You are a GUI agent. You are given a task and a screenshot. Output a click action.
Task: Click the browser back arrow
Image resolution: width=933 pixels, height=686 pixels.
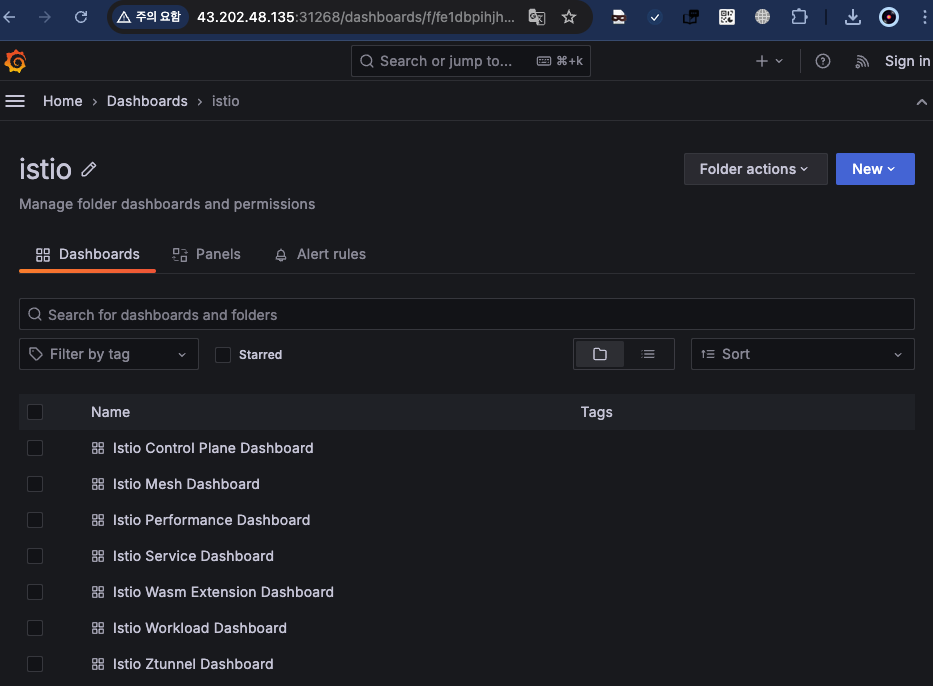click(x=10, y=17)
